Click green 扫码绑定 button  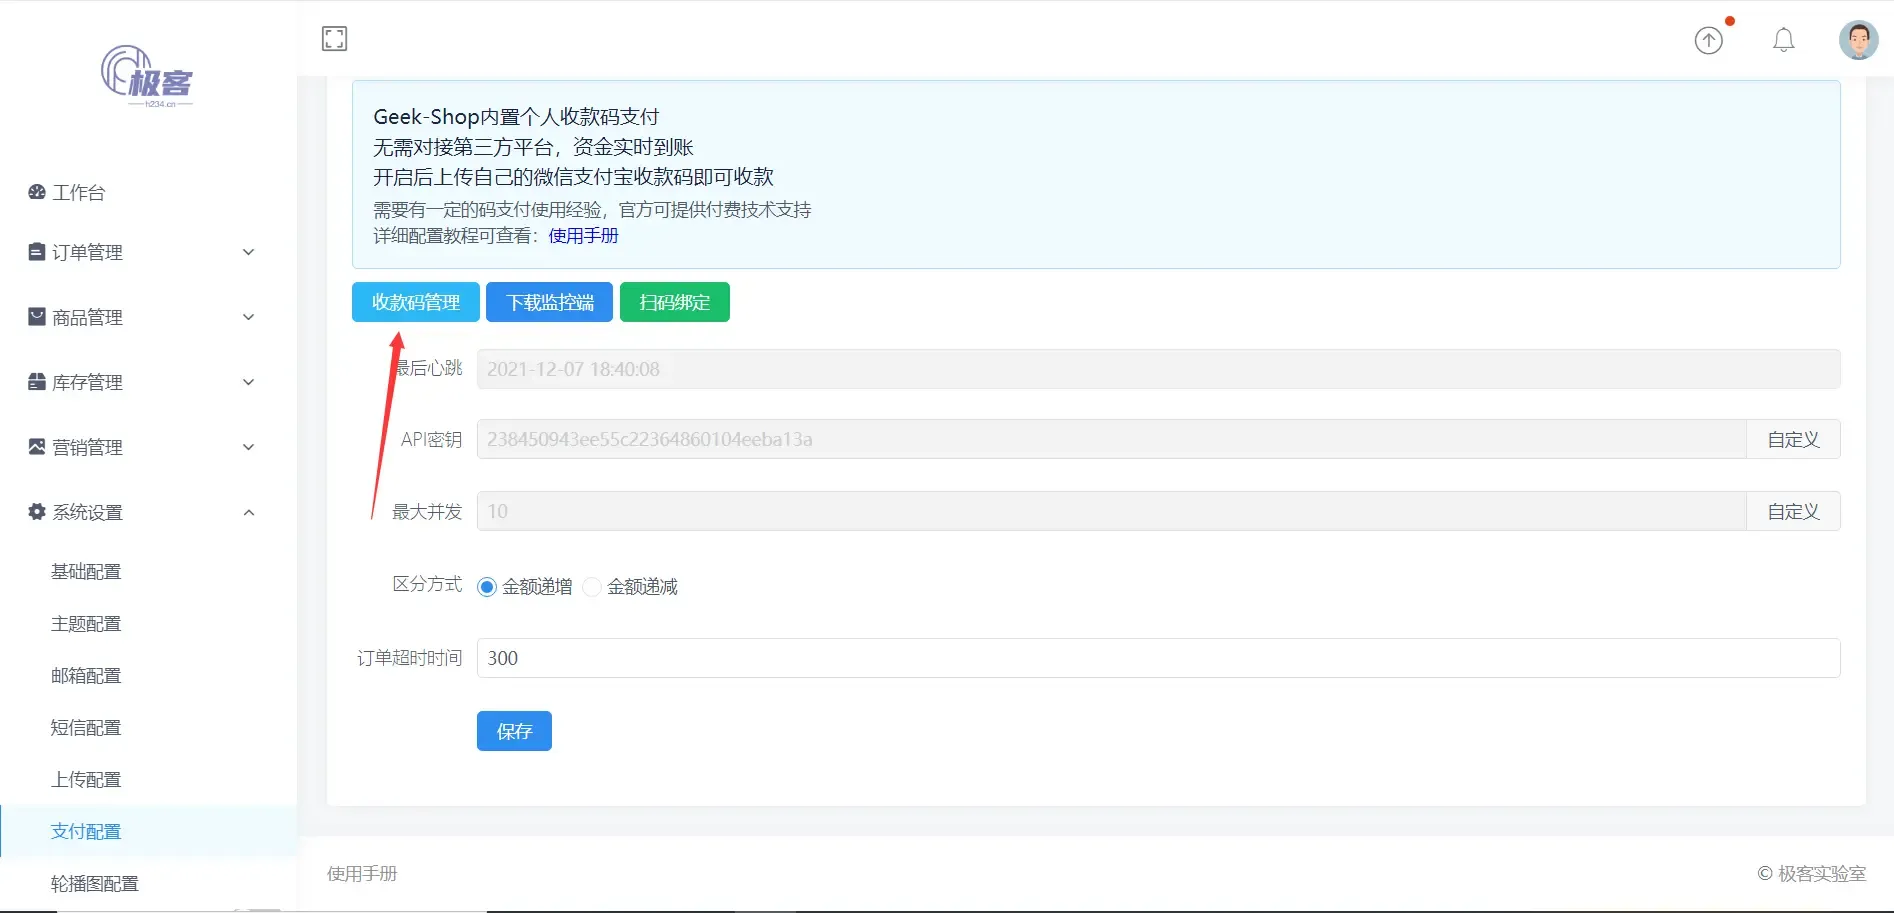click(675, 302)
